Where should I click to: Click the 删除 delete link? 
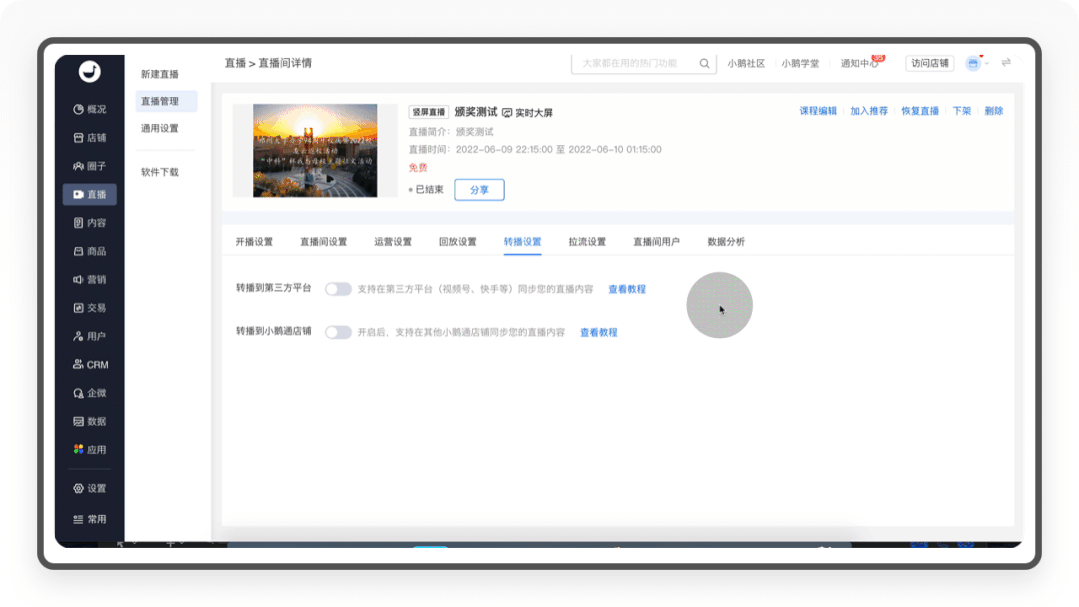(994, 111)
